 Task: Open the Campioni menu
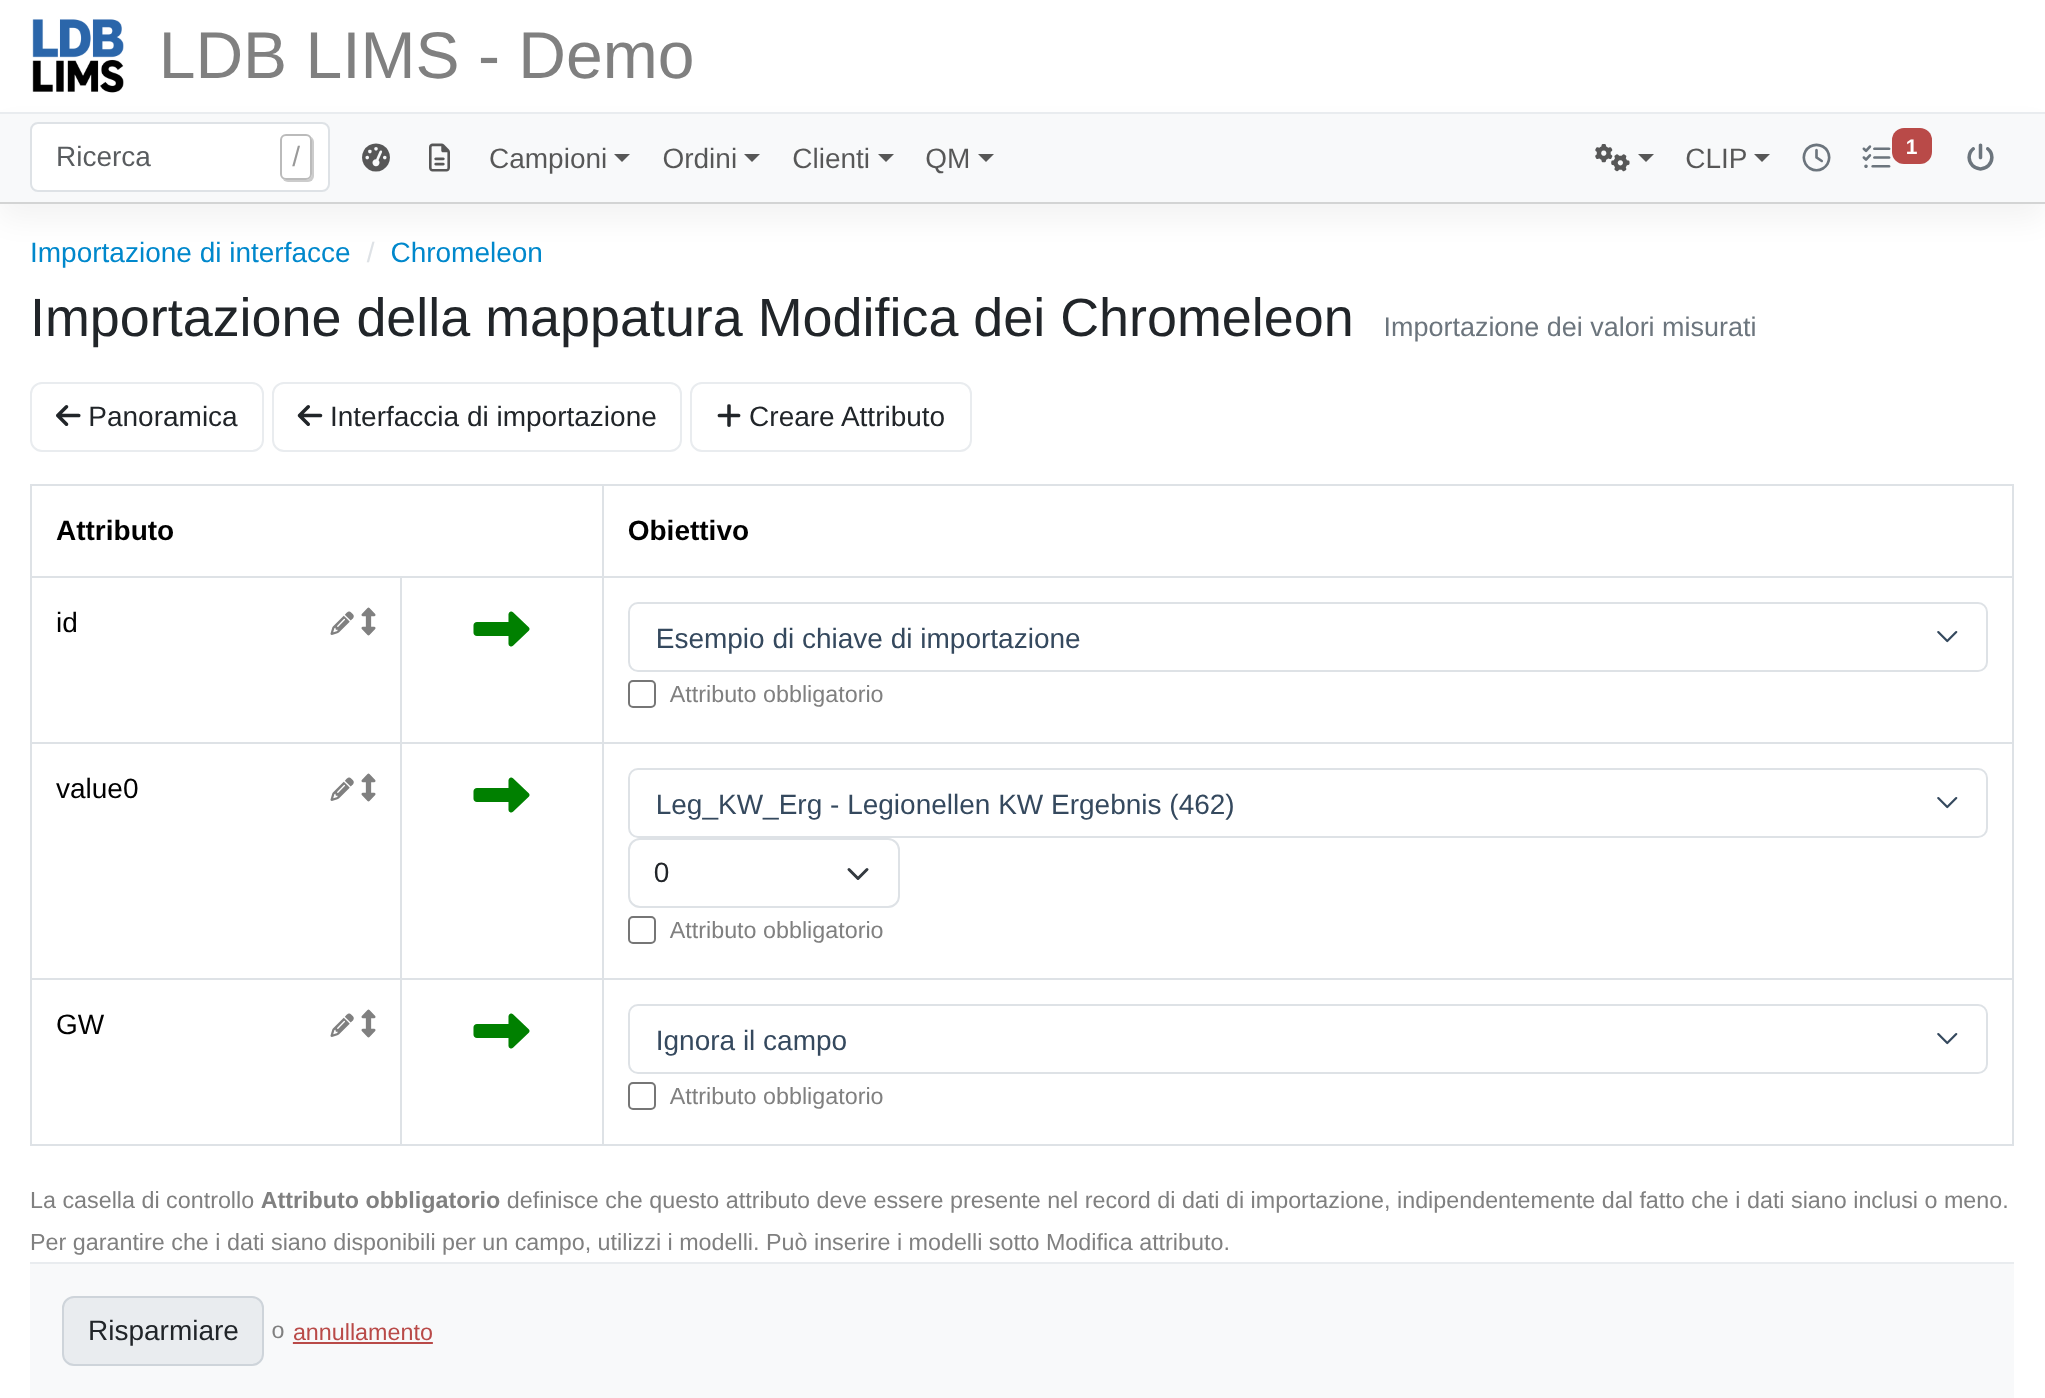pos(559,158)
